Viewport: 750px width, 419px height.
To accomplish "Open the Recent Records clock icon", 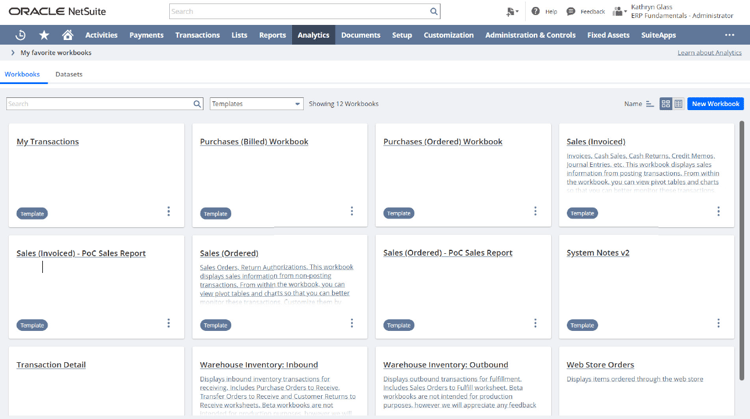I will [x=20, y=35].
